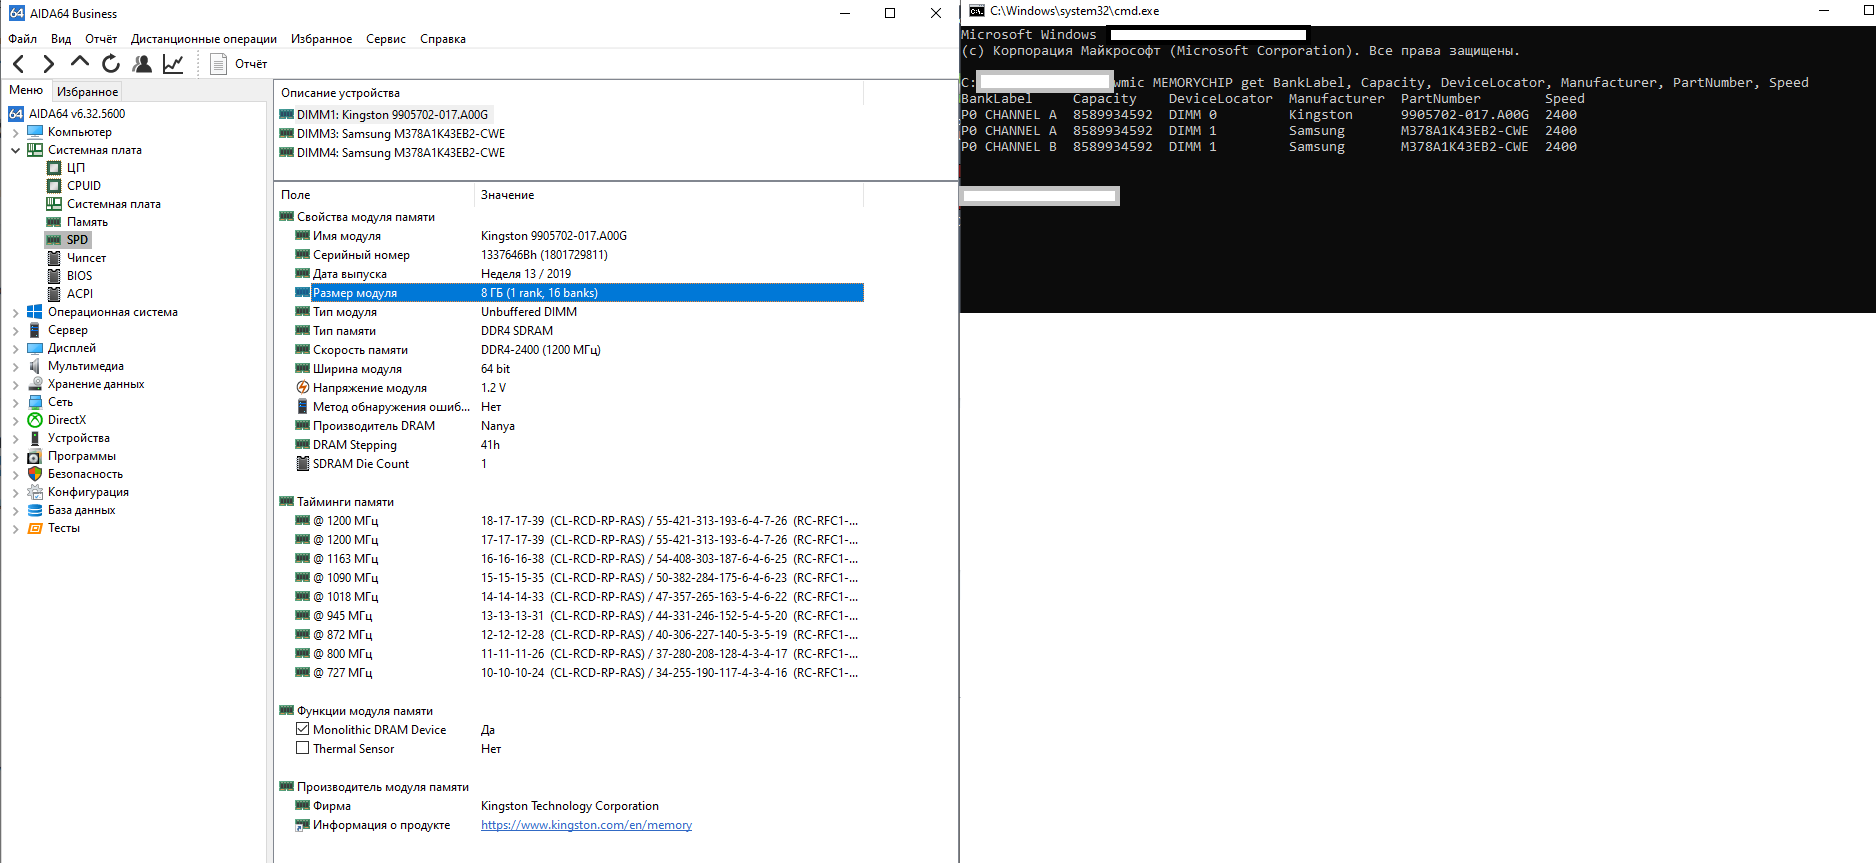The width and height of the screenshot is (1876, 863).
Task: Select the ЦП icon in tree
Action: pyautogui.click(x=54, y=168)
